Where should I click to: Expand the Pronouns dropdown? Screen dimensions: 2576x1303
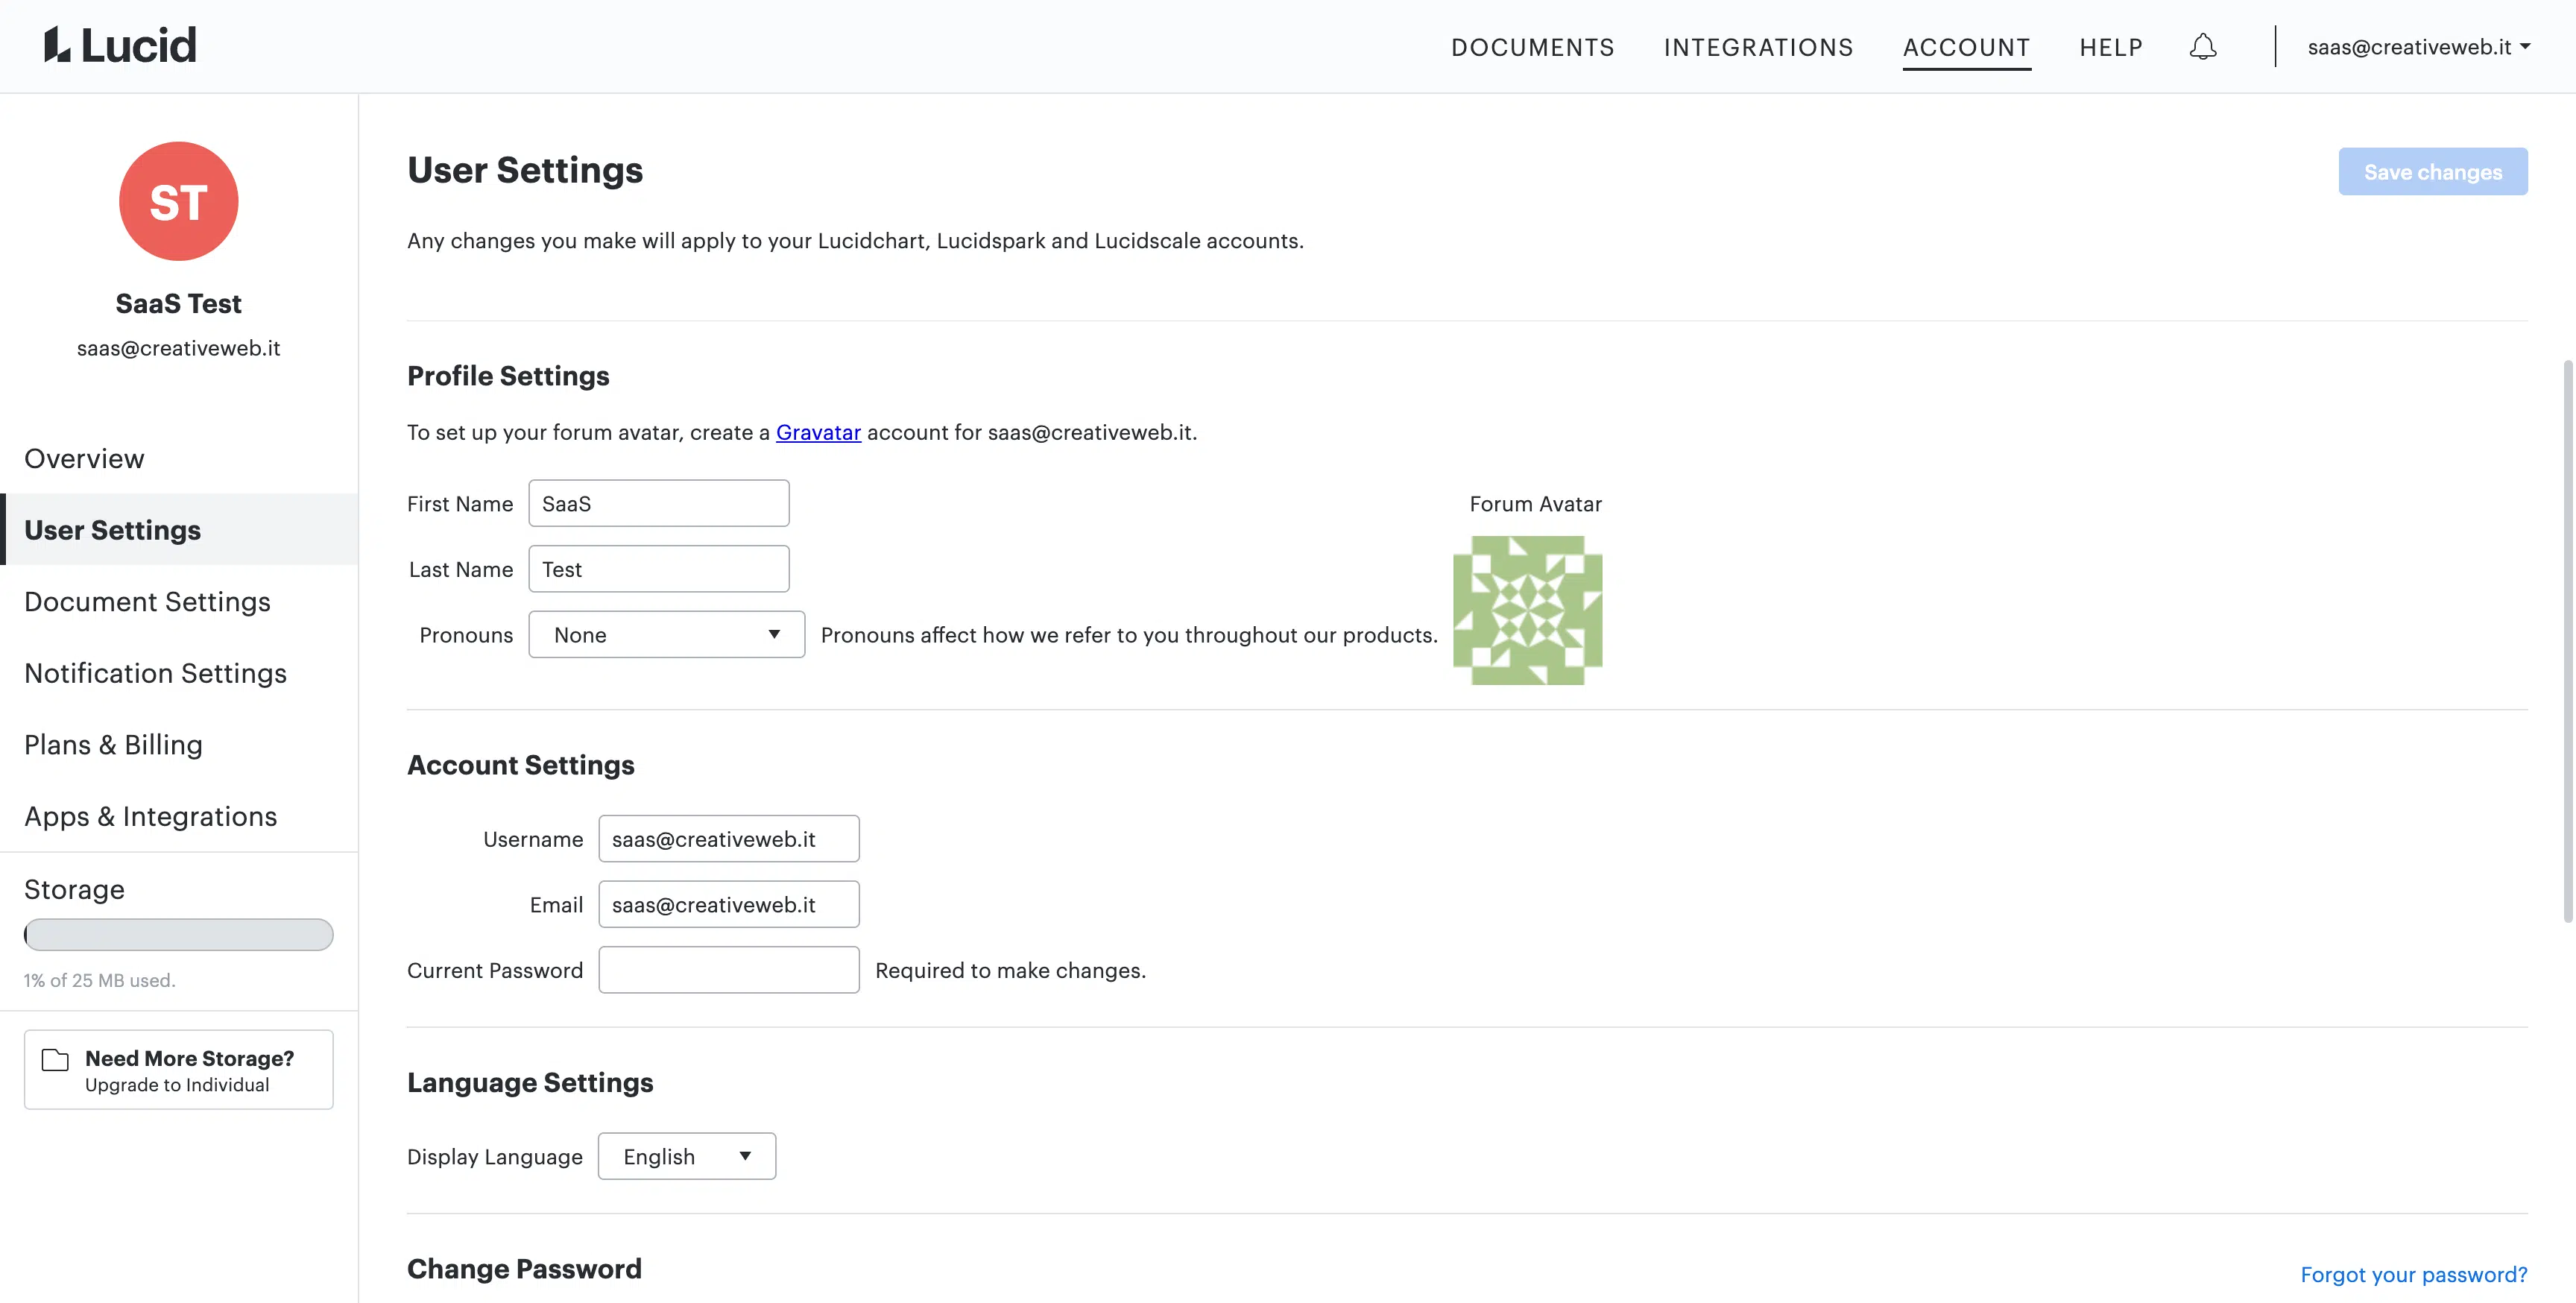(x=666, y=634)
